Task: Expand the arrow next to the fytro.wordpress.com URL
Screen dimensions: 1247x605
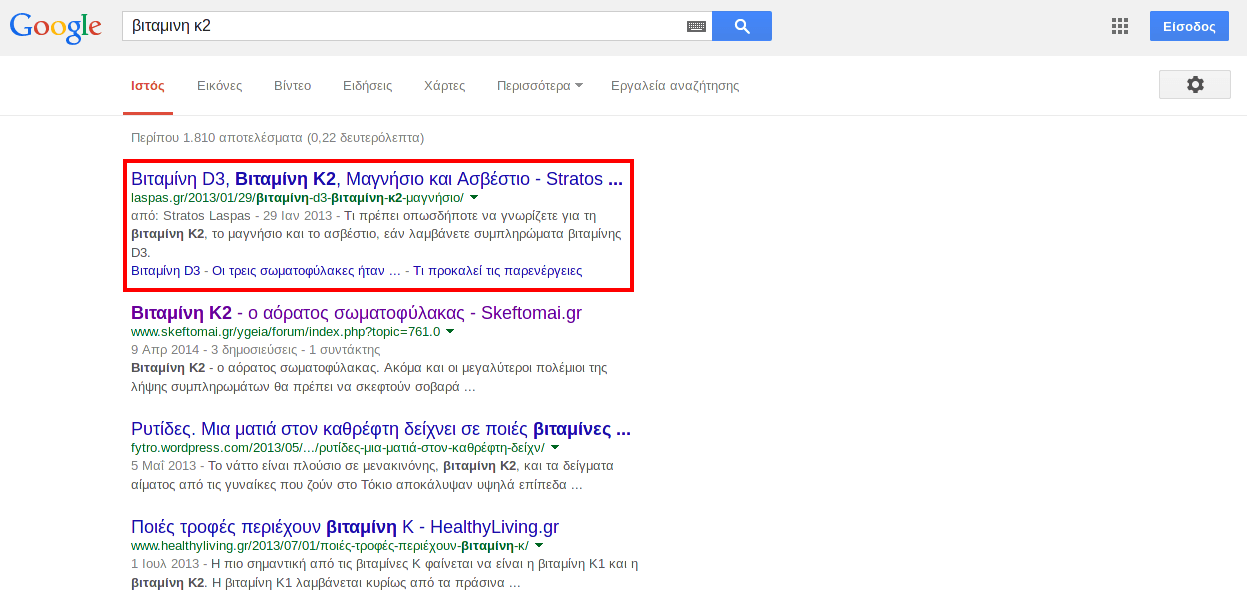Action: [x=555, y=448]
